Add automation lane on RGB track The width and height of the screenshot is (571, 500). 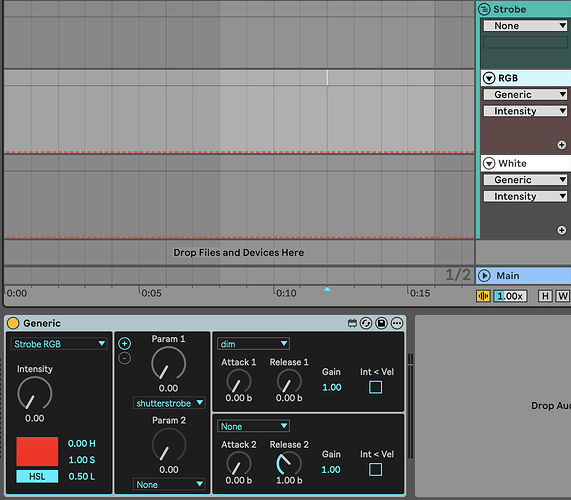point(562,145)
